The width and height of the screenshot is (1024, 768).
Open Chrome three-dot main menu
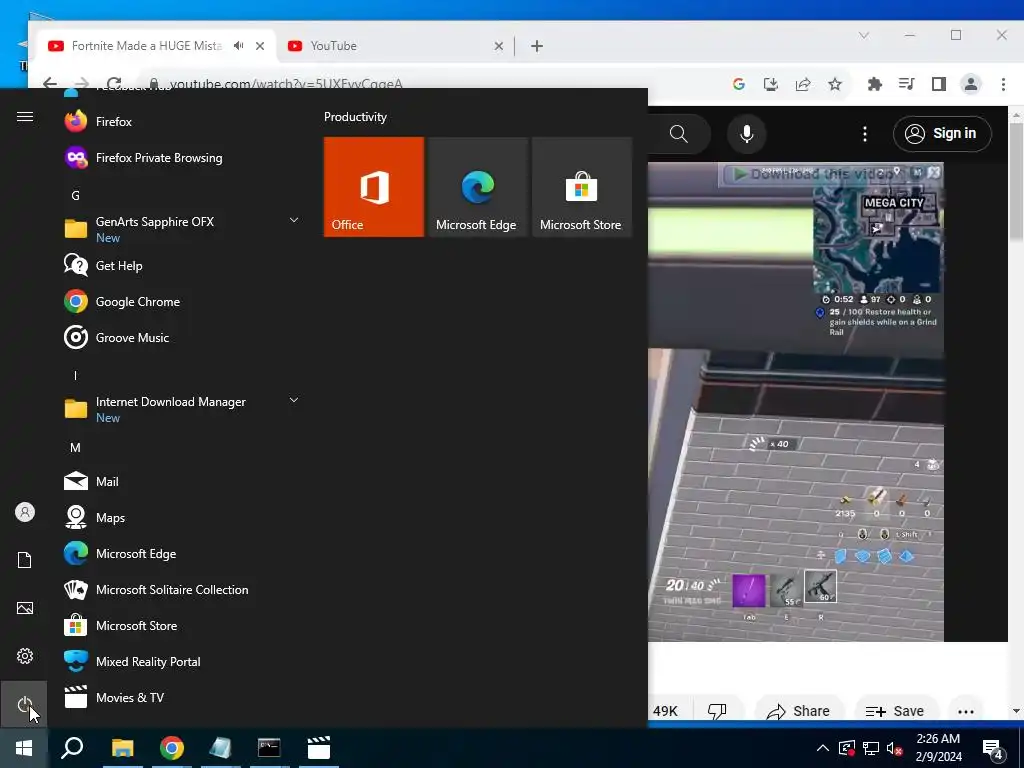click(1003, 84)
